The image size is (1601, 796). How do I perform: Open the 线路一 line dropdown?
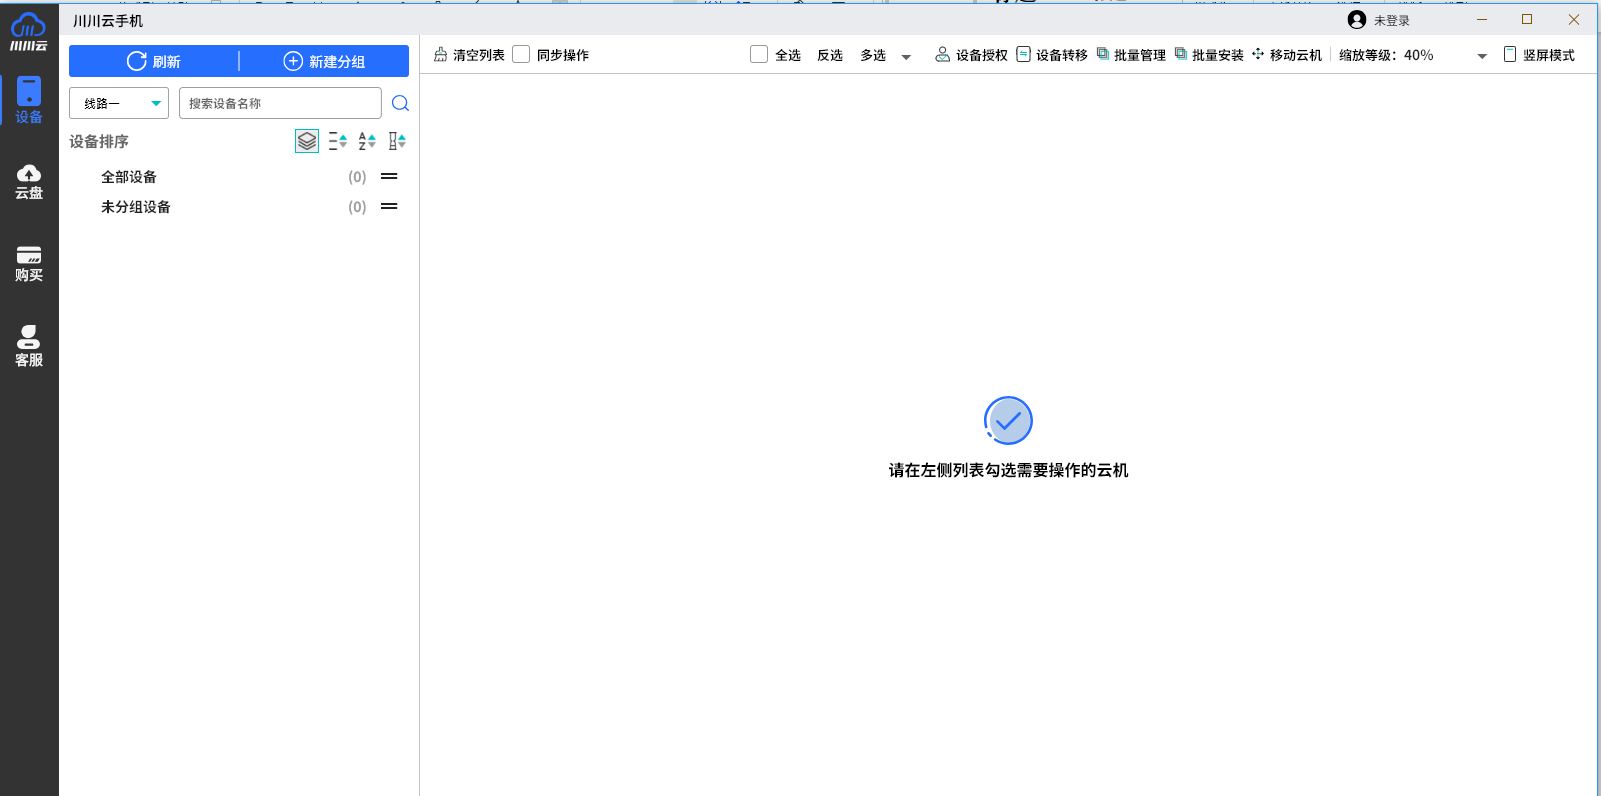click(x=119, y=103)
